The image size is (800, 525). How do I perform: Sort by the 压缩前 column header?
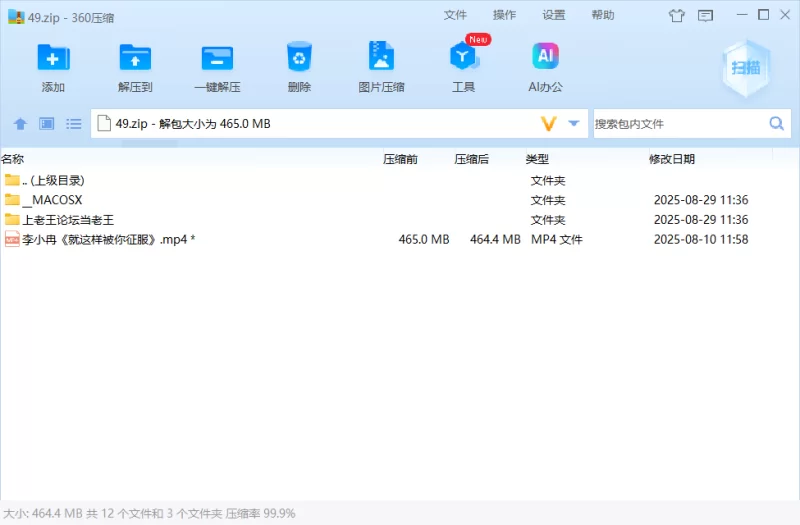point(401,159)
